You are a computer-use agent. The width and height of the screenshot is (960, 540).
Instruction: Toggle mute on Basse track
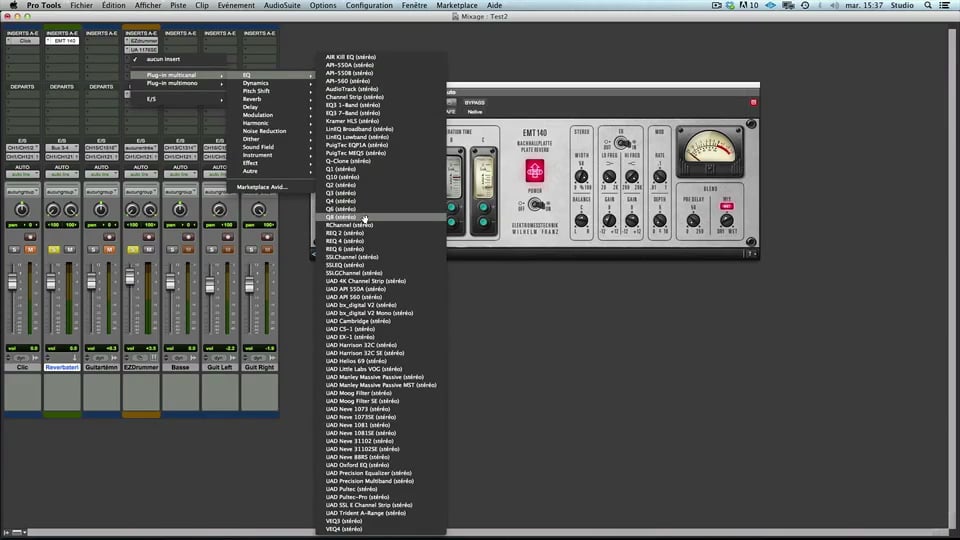(x=188, y=249)
